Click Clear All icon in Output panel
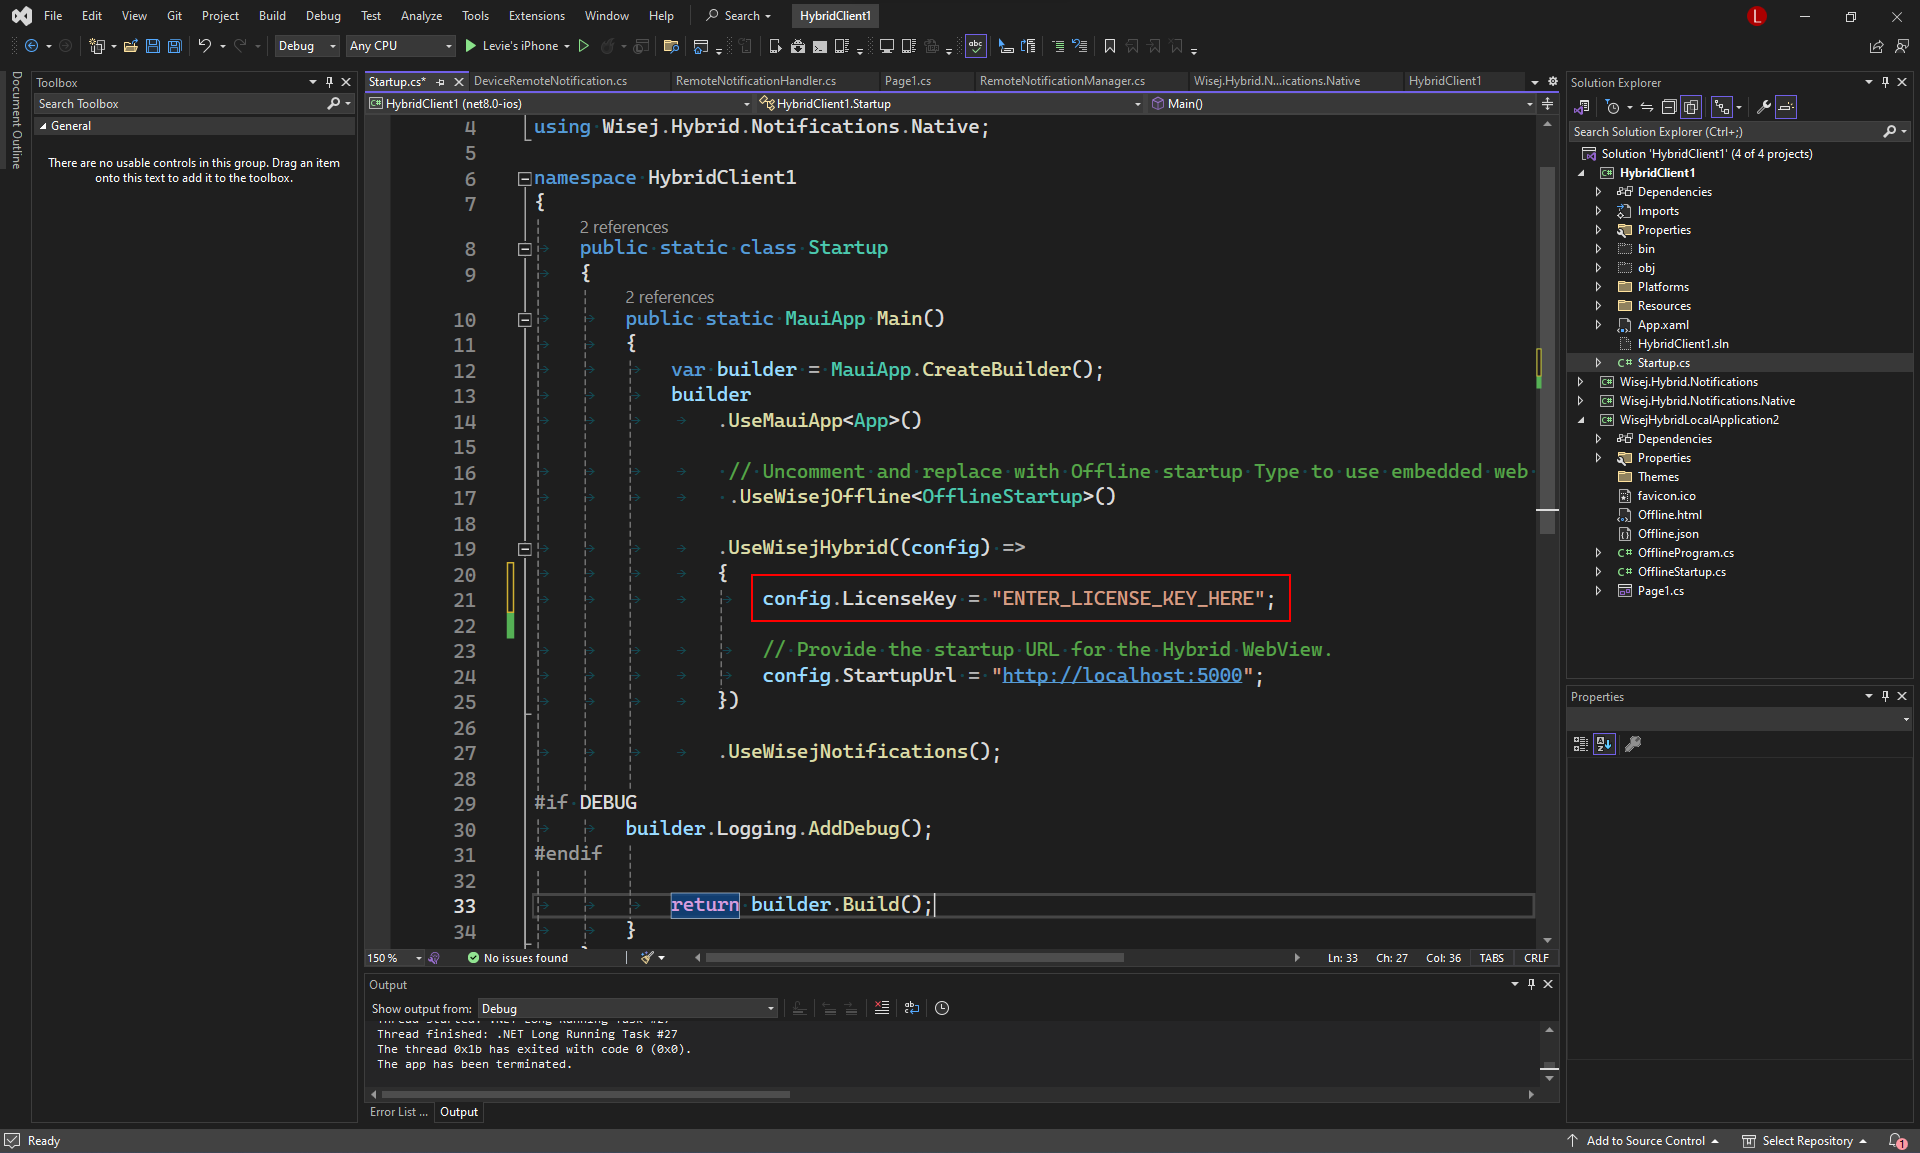The image size is (1920, 1153). pyautogui.click(x=881, y=1008)
